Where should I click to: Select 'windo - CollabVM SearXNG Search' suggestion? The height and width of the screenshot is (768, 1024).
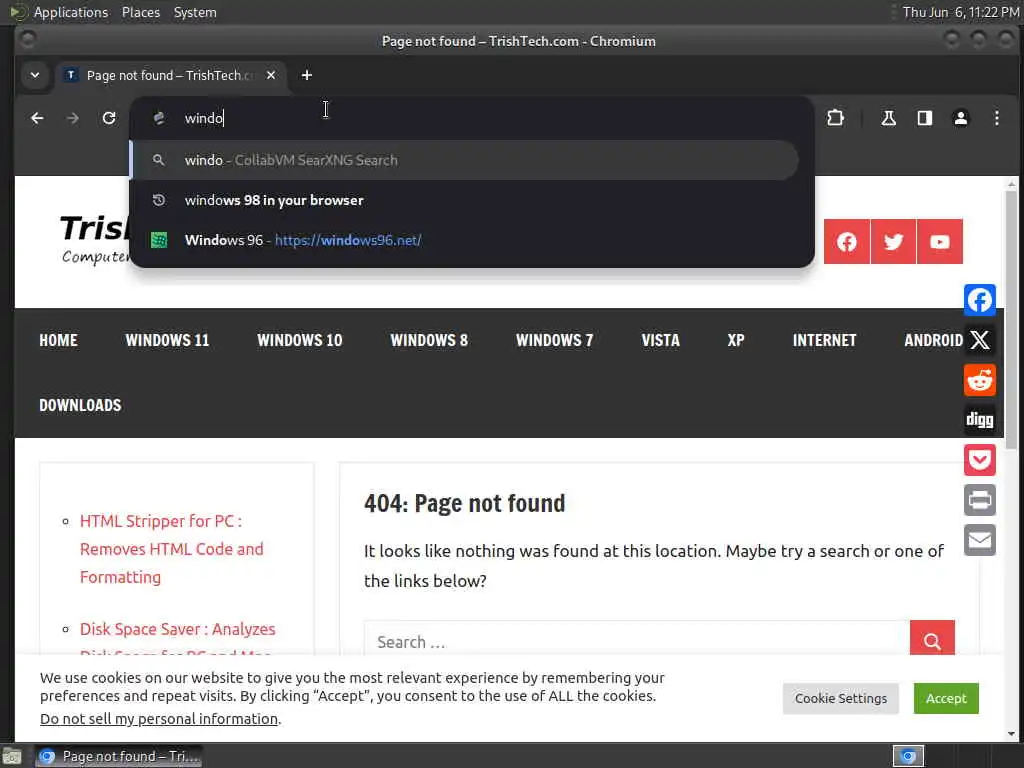tap(464, 160)
